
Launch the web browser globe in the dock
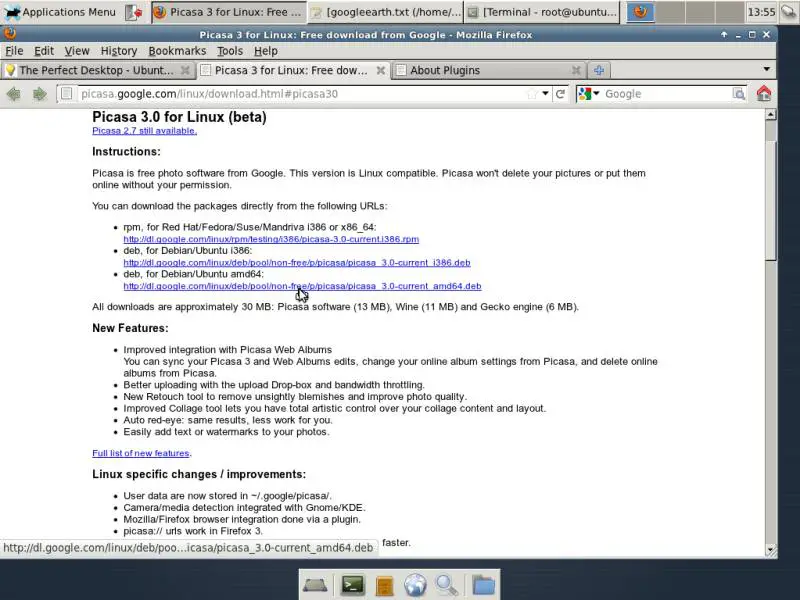click(415, 585)
